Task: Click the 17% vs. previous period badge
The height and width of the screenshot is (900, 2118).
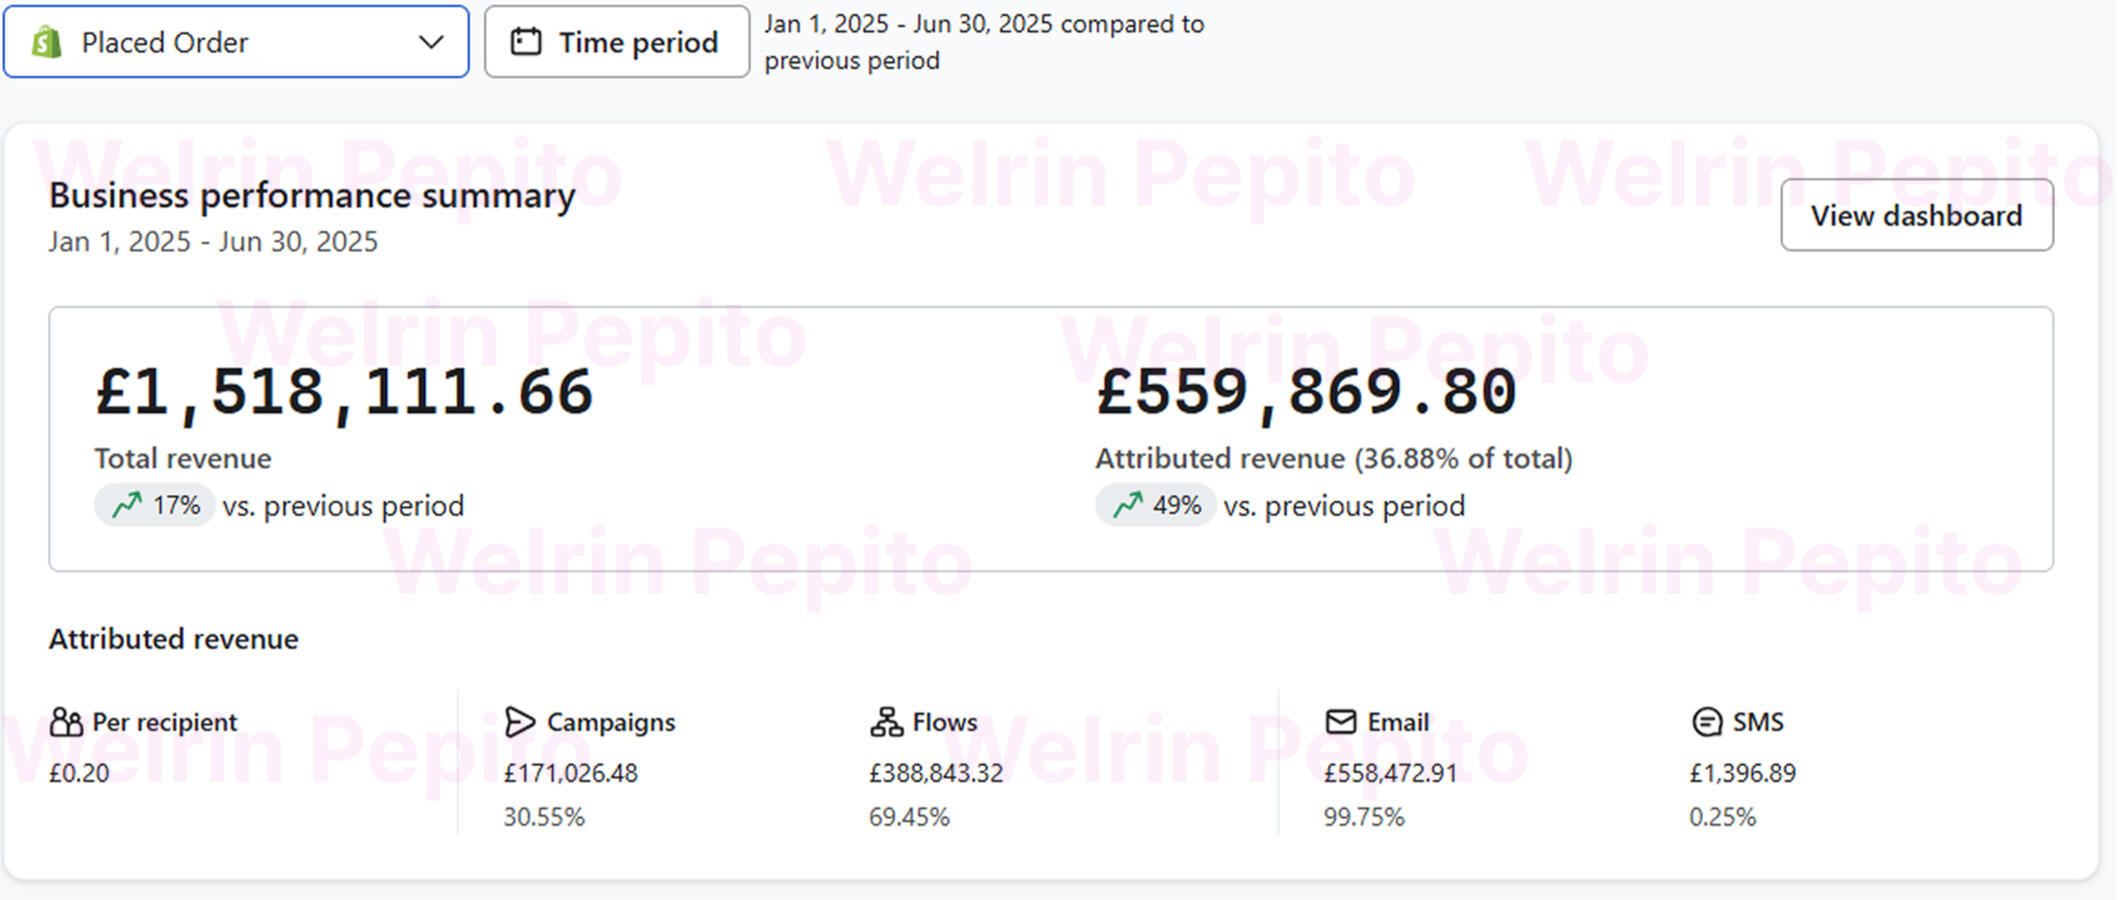Action: click(156, 505)
